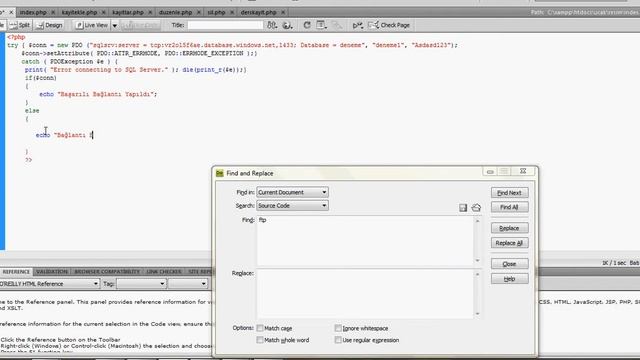Open the Reference panel tab
This screenshot has height=360, width=640.
pos(16,272)
